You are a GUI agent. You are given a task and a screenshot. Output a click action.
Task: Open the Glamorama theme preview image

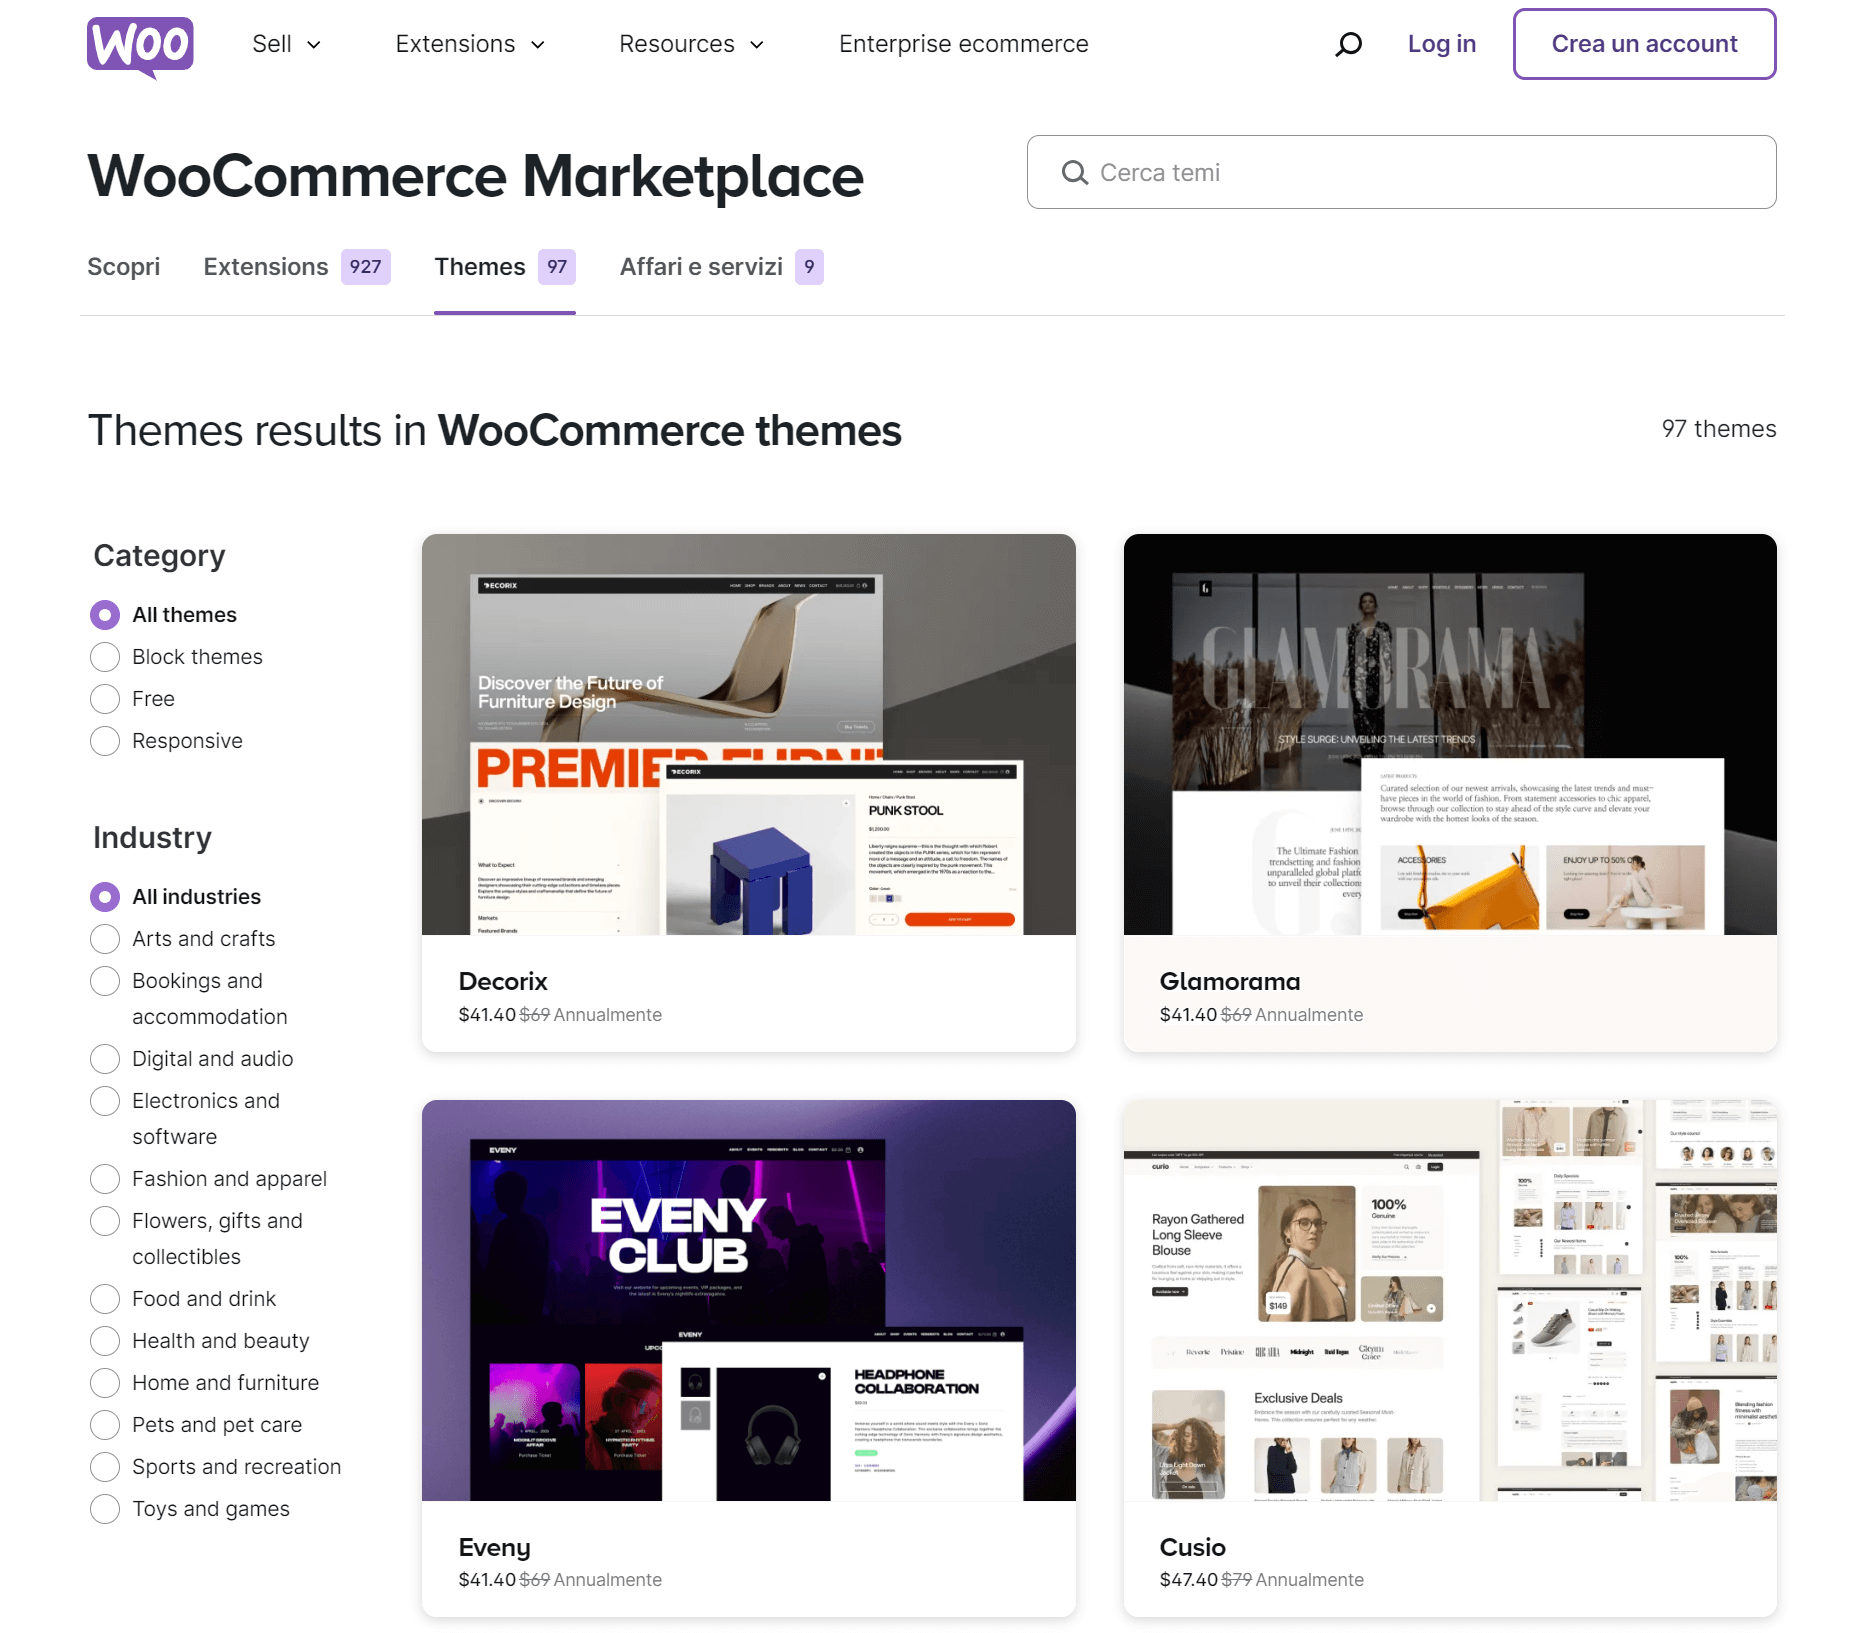(x=1450, y=734)
